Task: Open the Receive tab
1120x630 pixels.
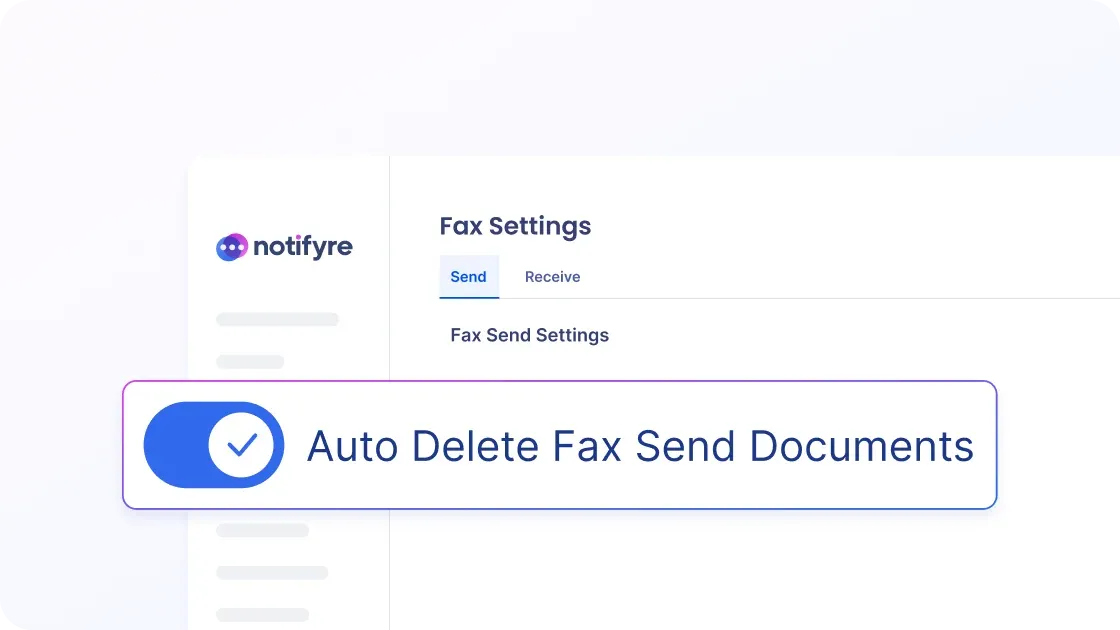Action: click(552, 277)
